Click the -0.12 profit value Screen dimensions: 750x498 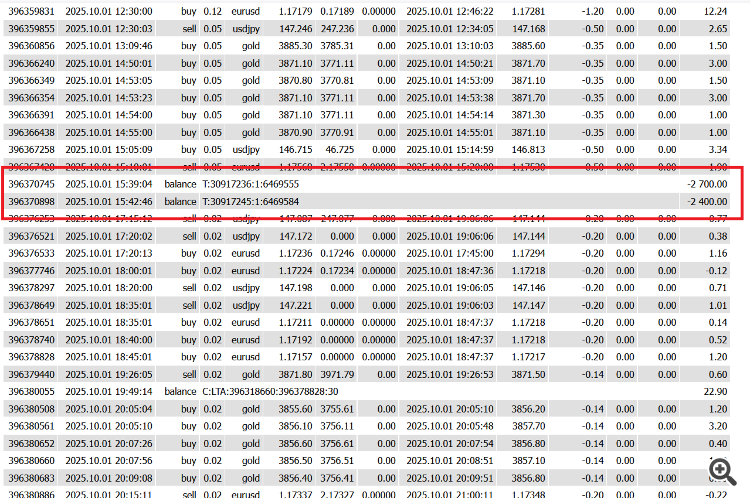[x=717, y=271]
